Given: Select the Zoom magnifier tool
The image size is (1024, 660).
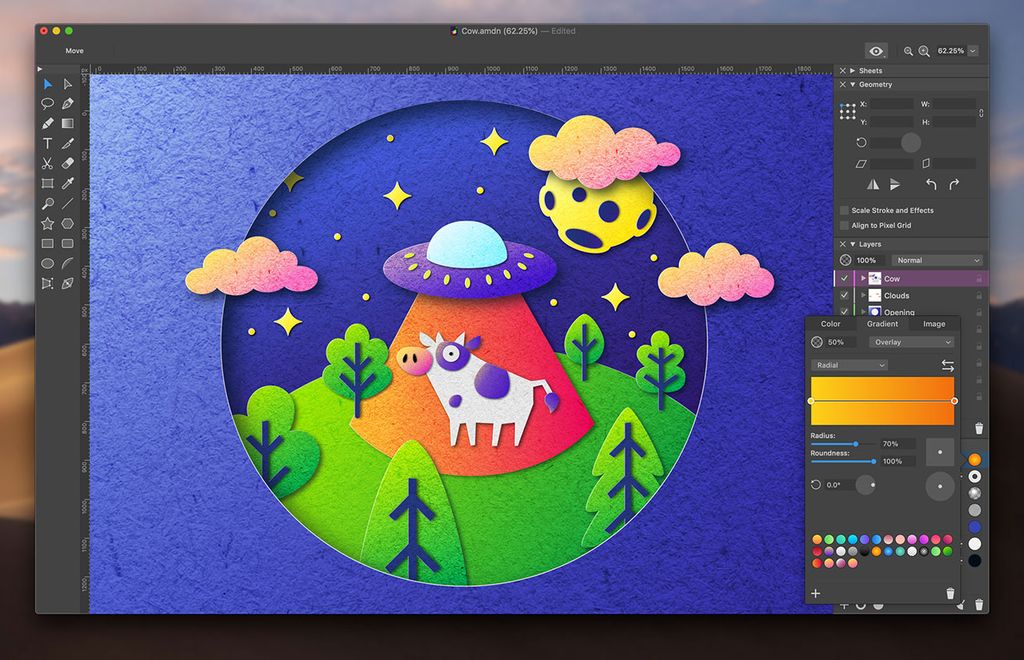Looking at the screenshot, I should [x=47, y=204].
